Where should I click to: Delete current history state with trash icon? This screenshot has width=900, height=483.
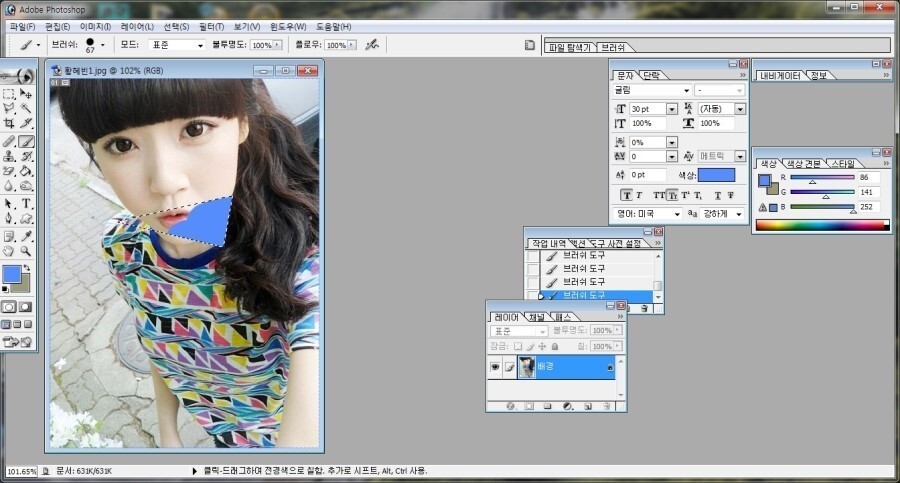point(644,309)
